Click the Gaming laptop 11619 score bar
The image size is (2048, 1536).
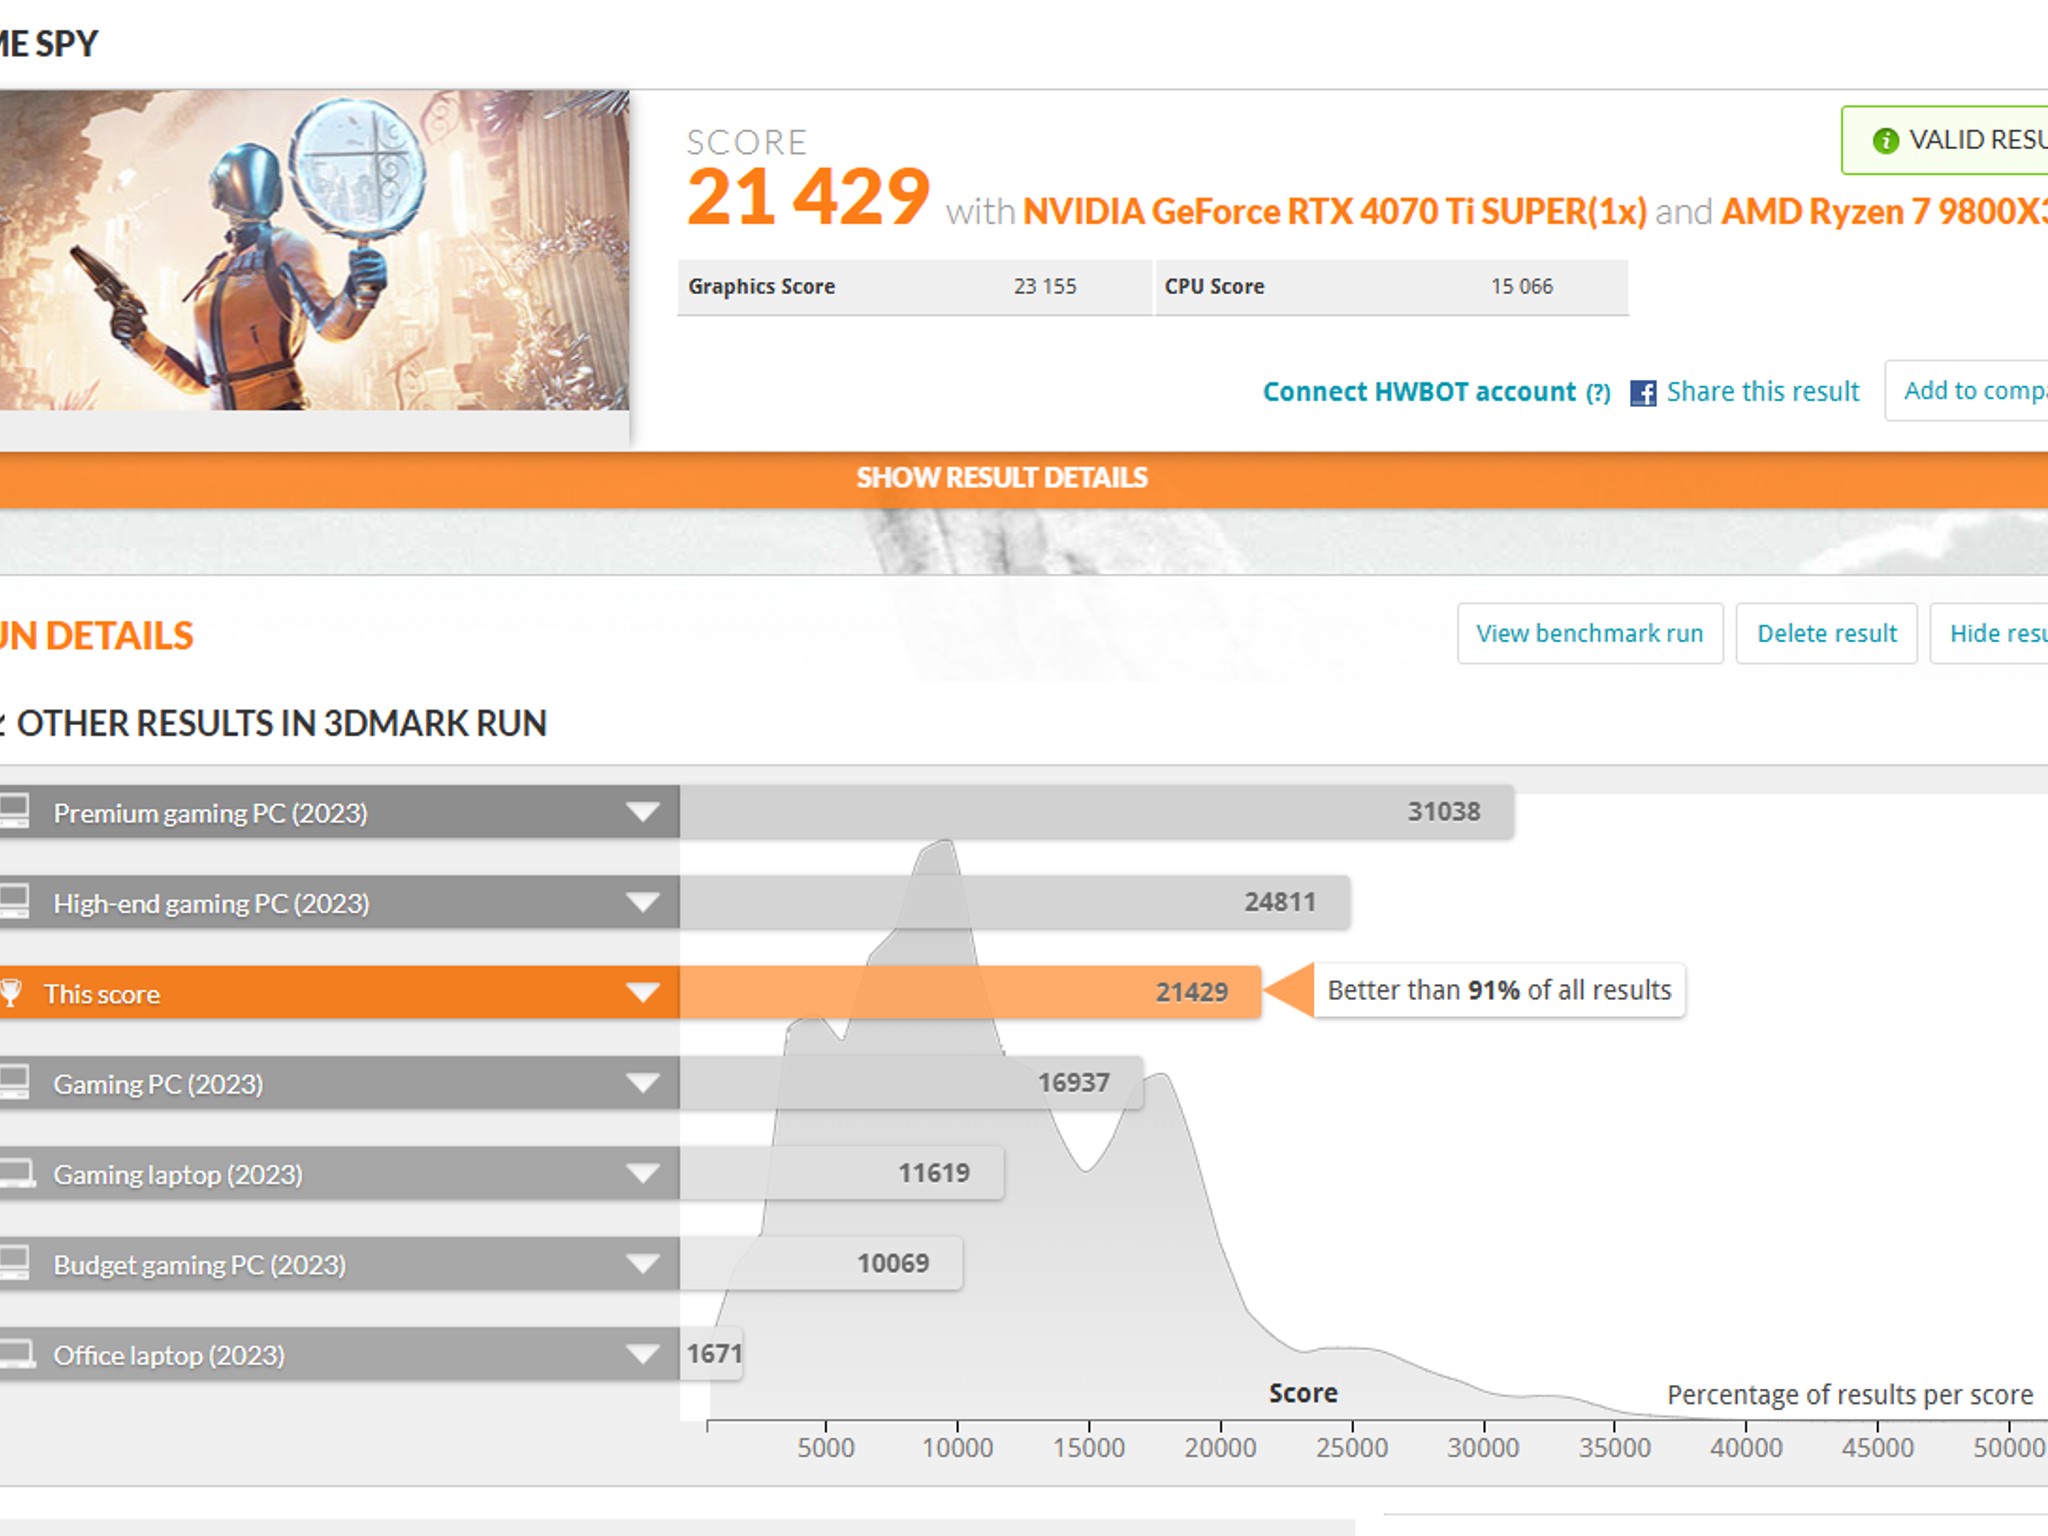tap(842, 1173)
